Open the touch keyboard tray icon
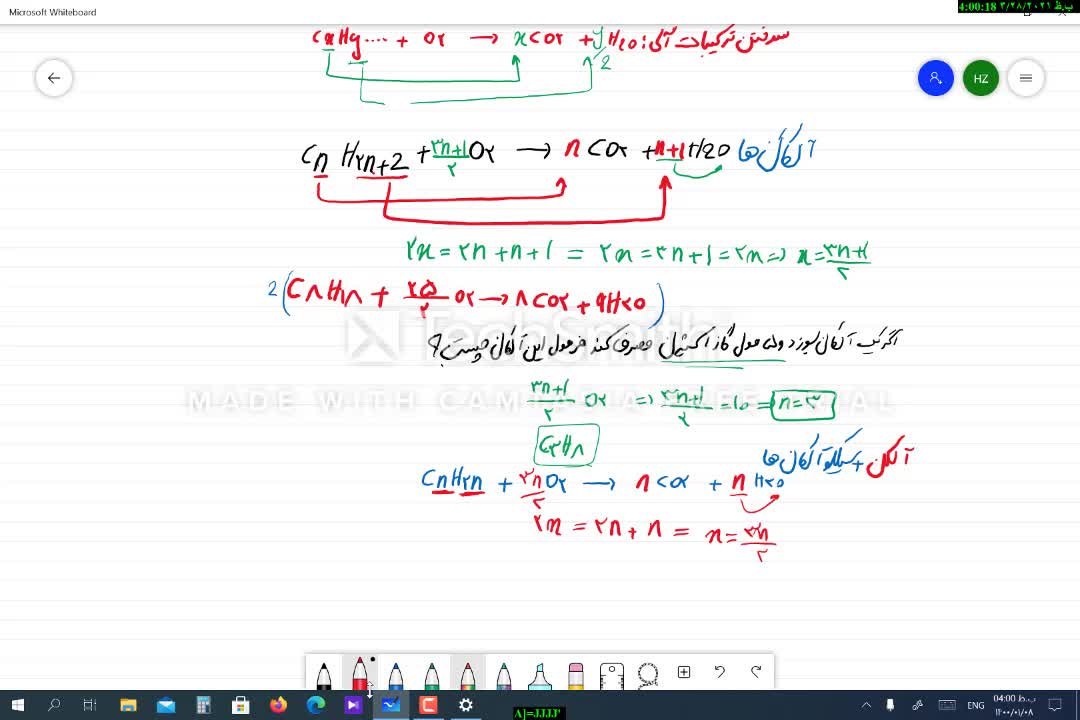 tap(947, 705)
